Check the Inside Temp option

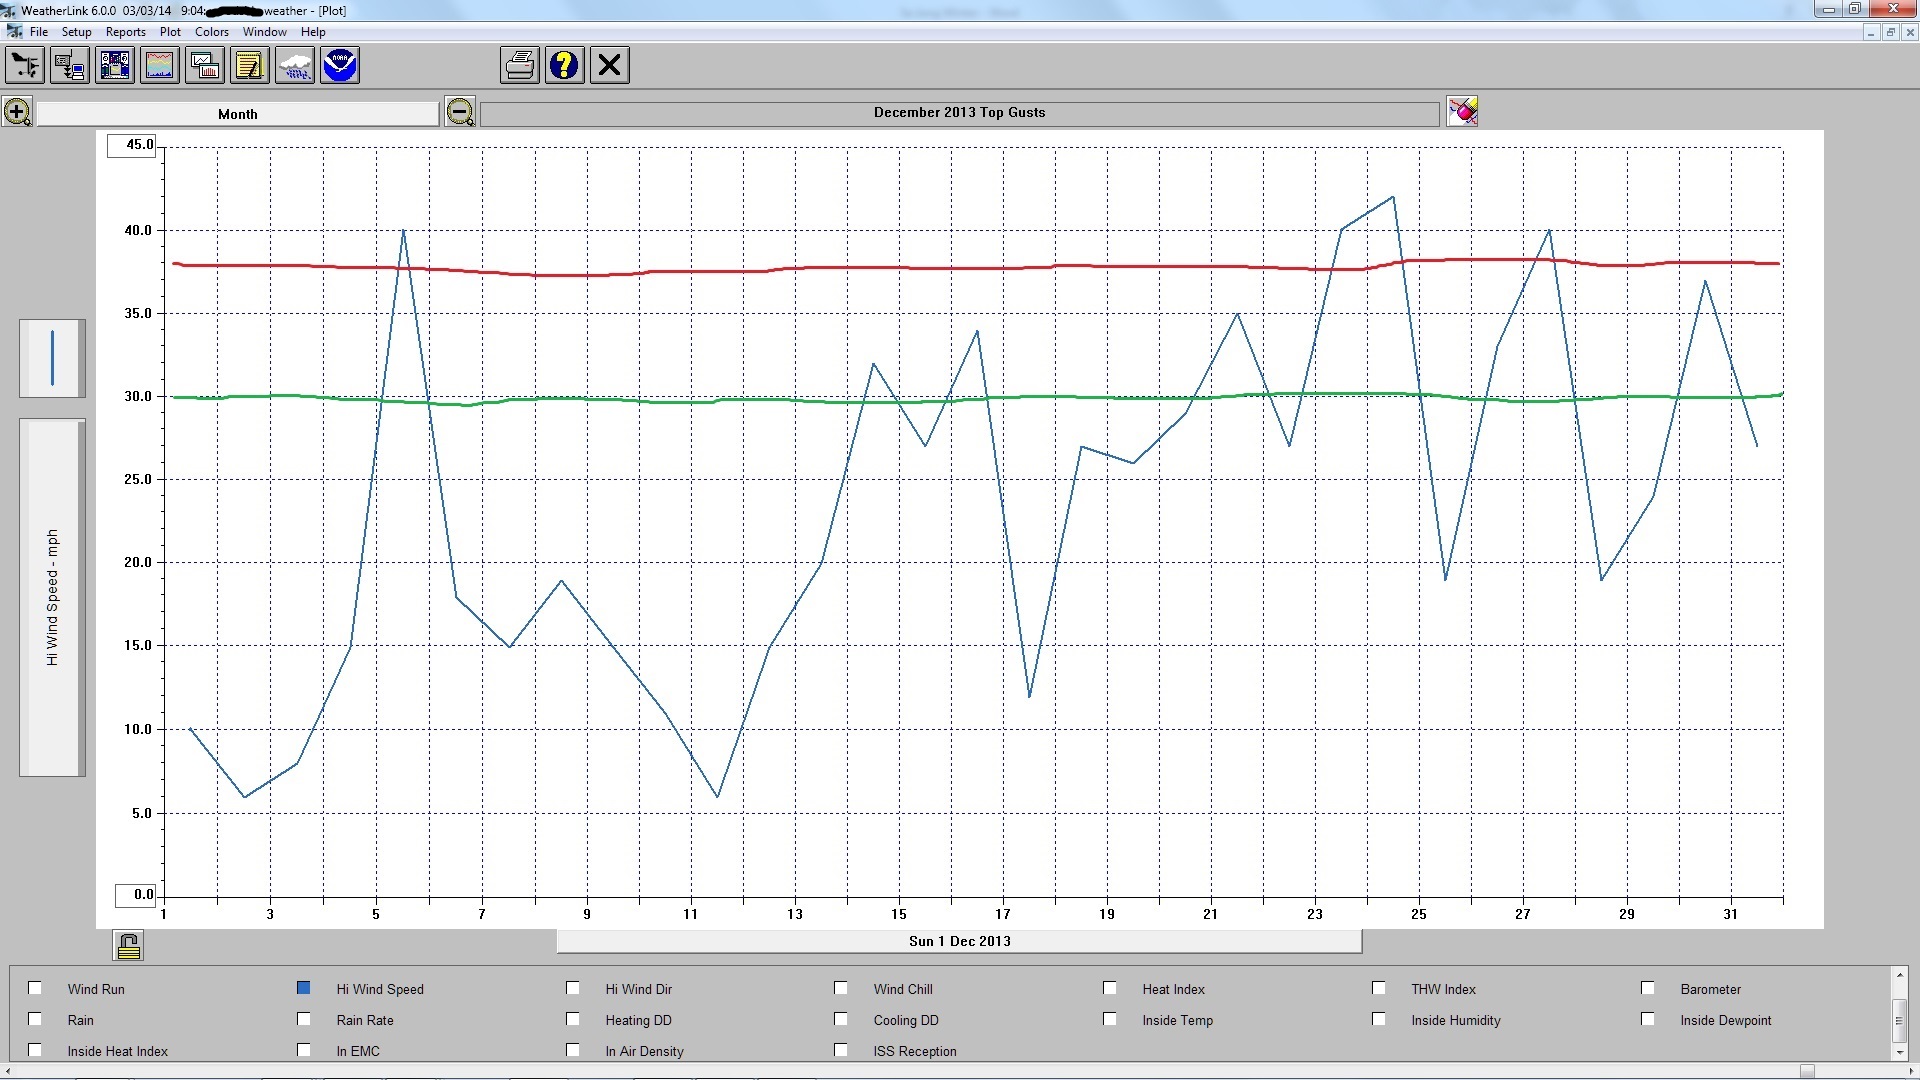1110,1019
